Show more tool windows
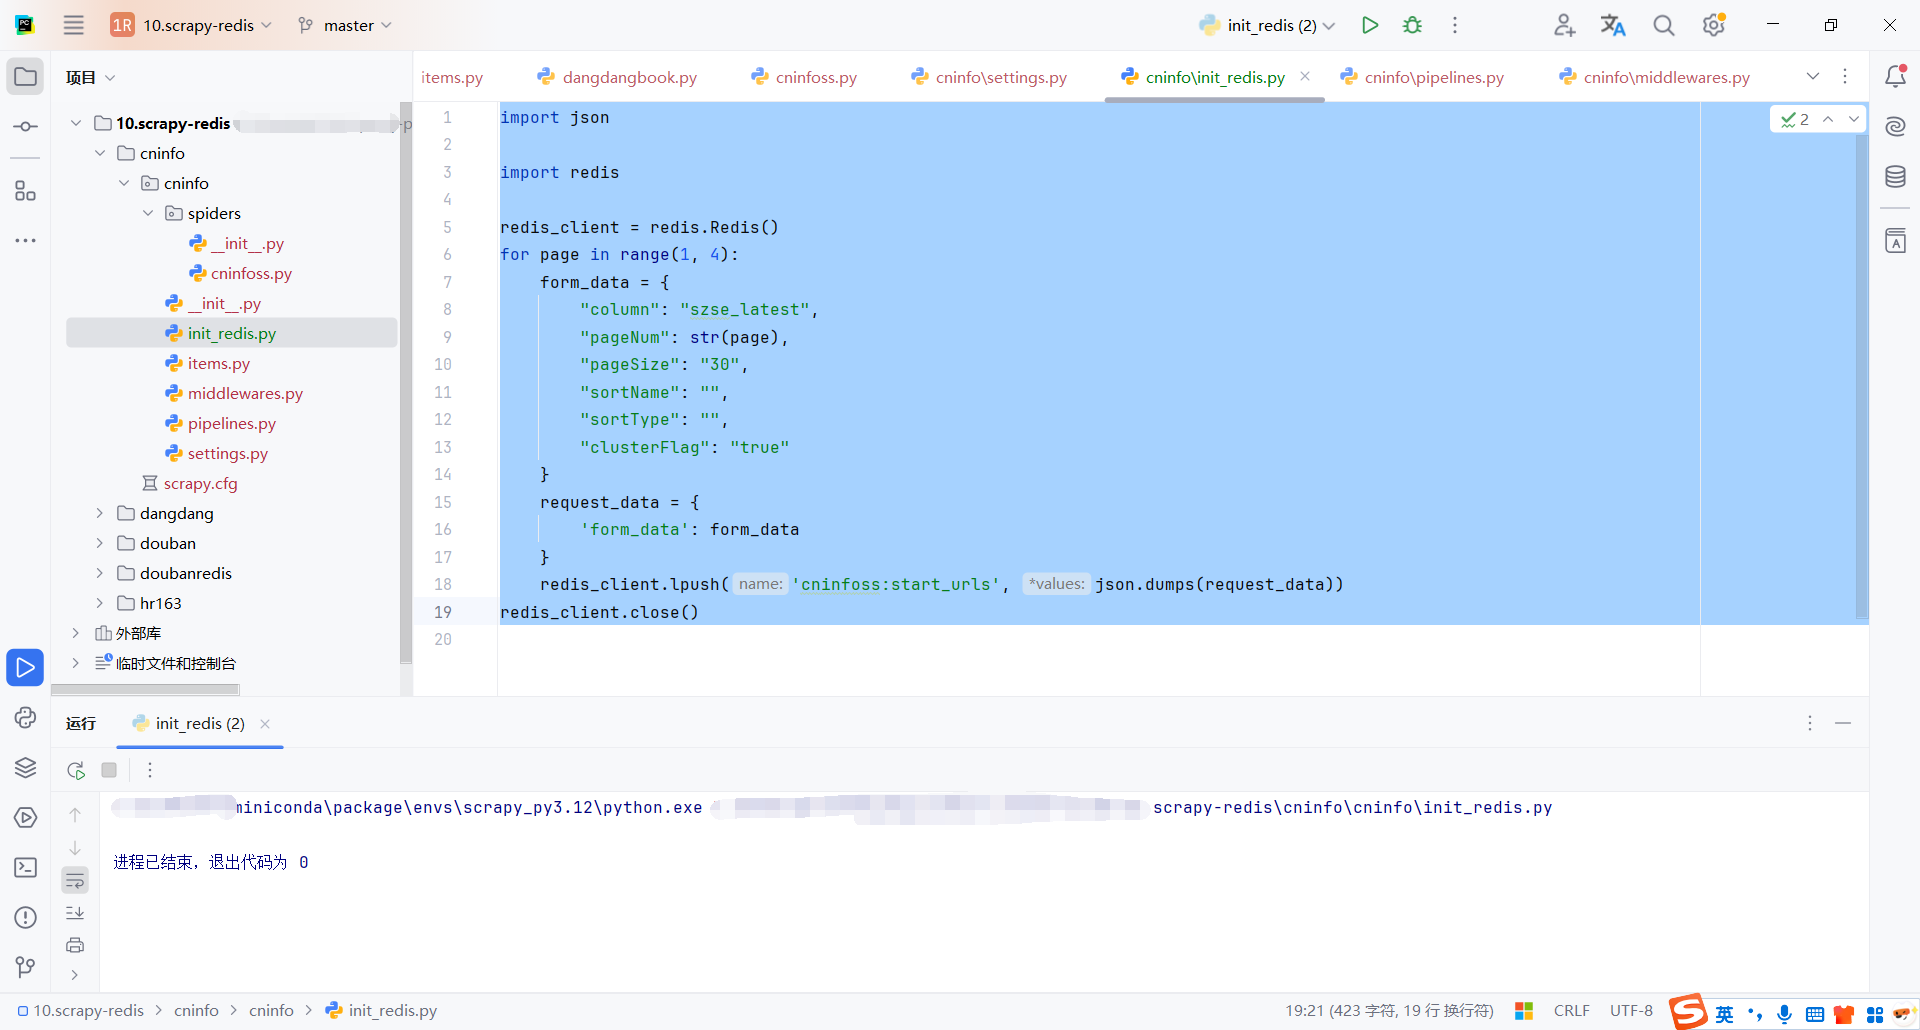Image resolution: width=1920 pixels, height=1030 pixels. (25, 240)
